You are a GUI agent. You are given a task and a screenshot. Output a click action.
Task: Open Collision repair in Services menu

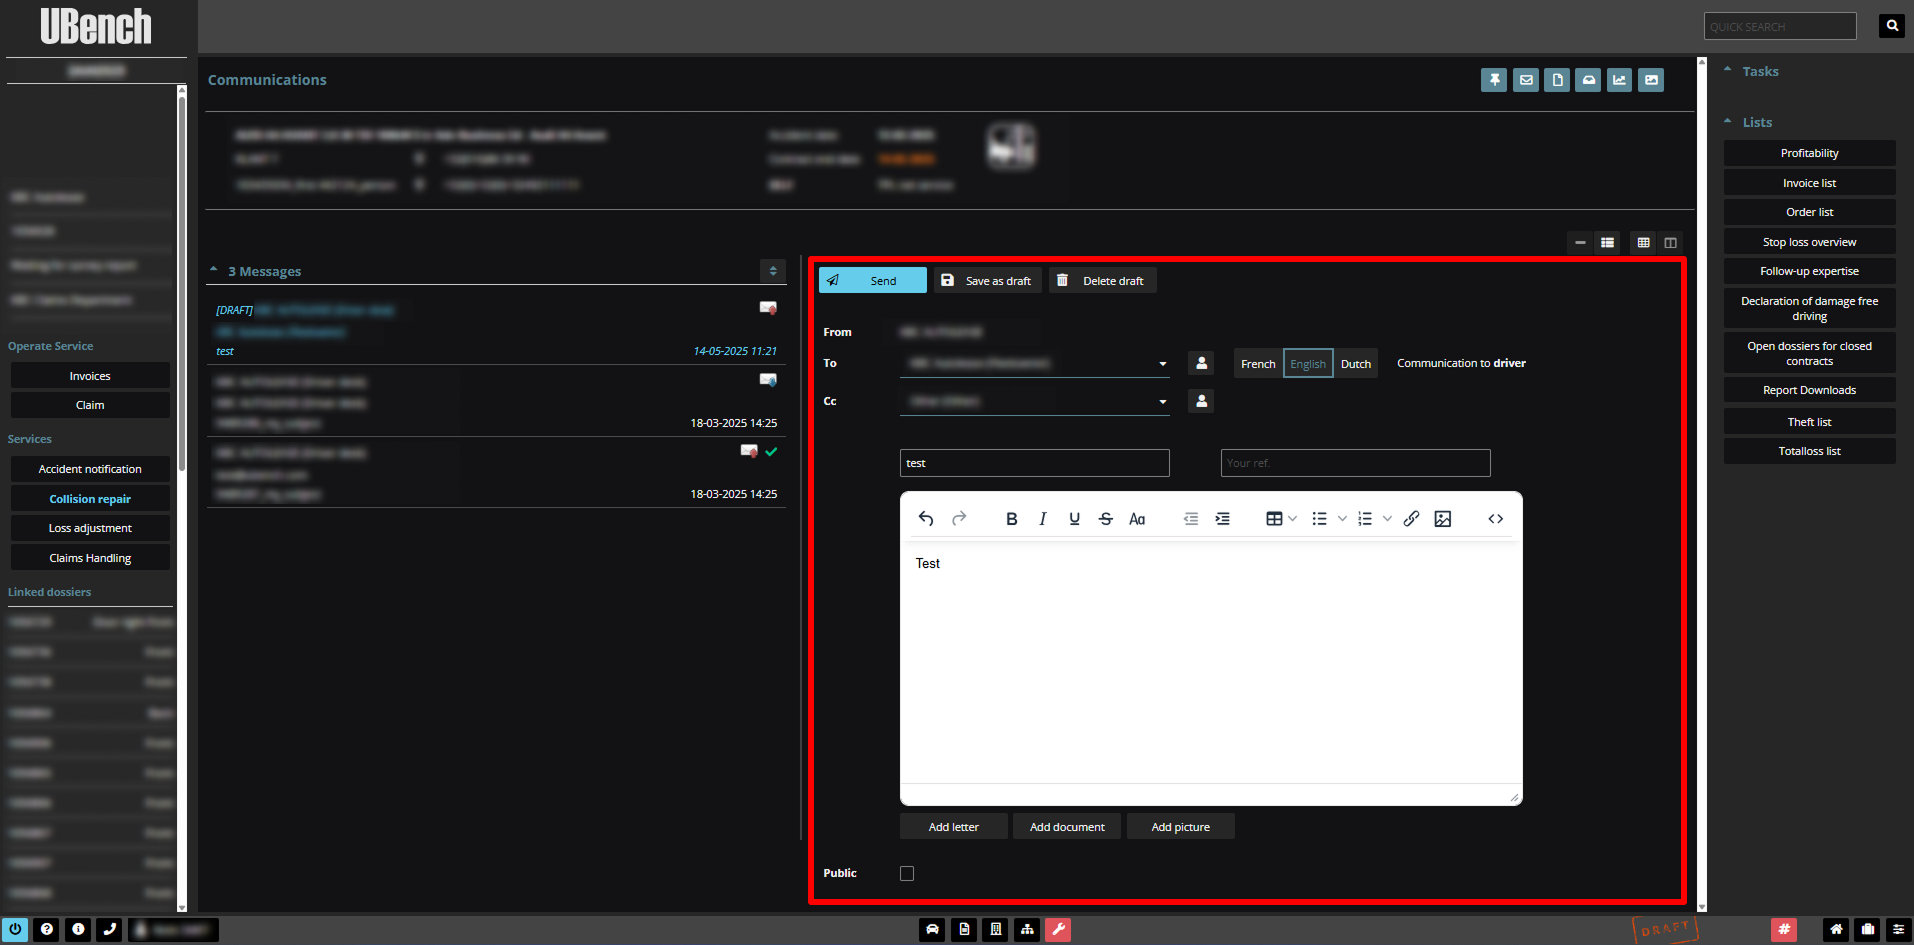click(x=90, y=499)
